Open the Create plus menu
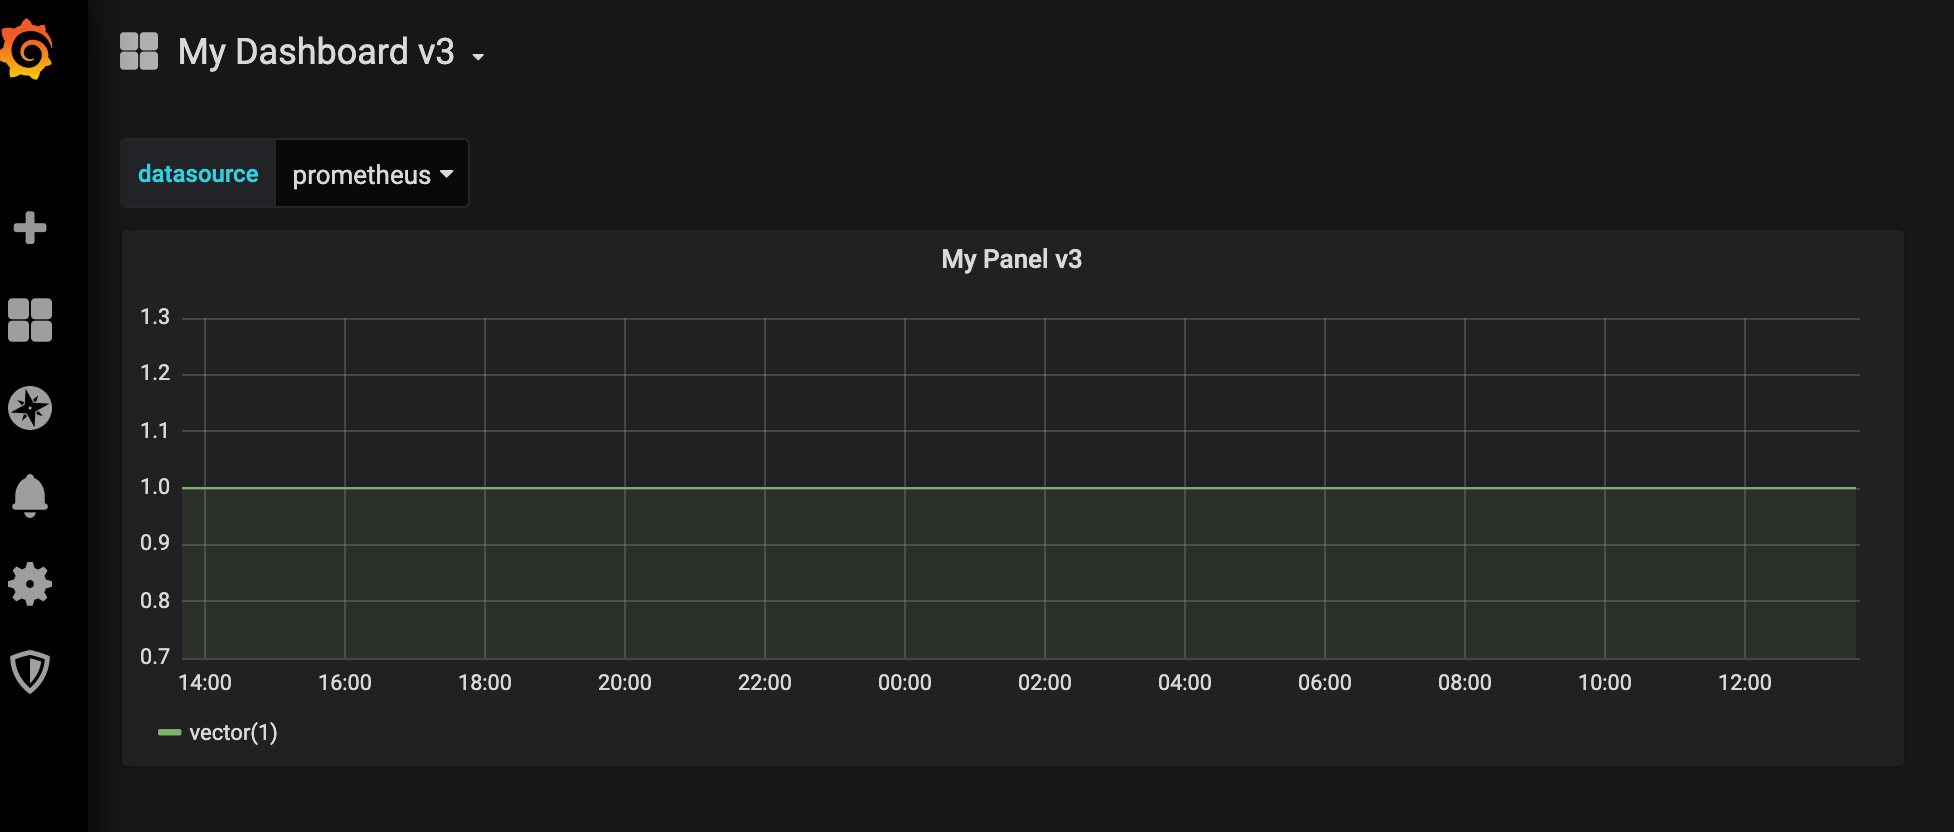This screenshot has width=1954, height=832. click(x=30, y=228)
